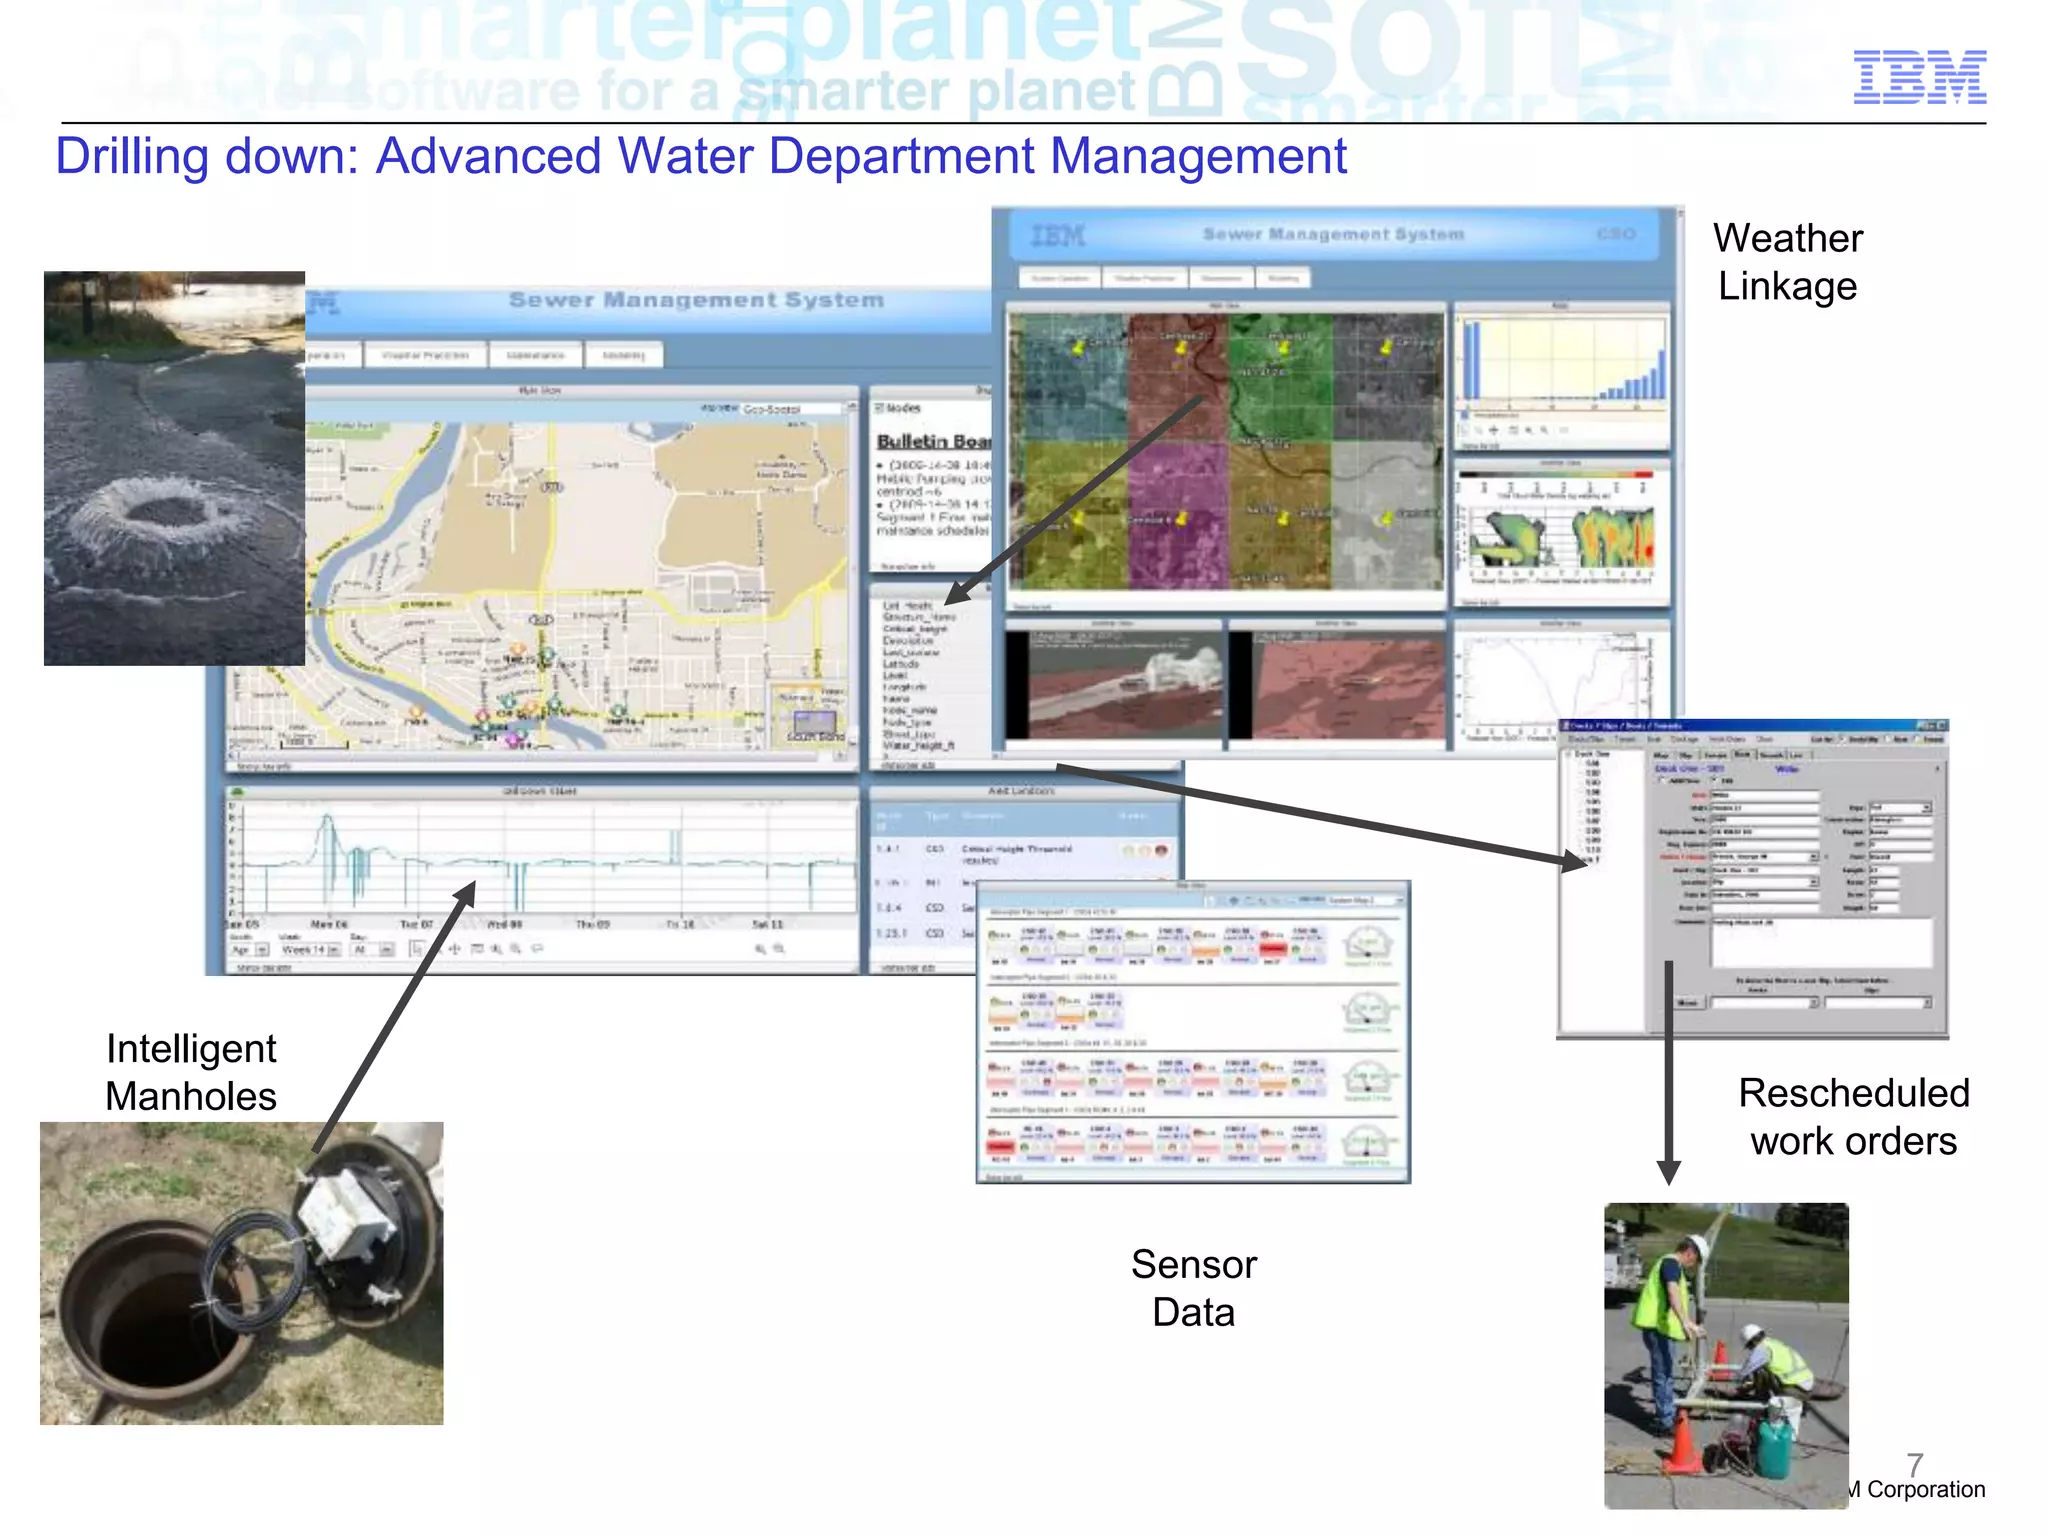Image resolution: width=2048 pixels, height=1536 pixels.
Task: Click the overview mini-map inset on the street map
Action: tap(808, 715)
